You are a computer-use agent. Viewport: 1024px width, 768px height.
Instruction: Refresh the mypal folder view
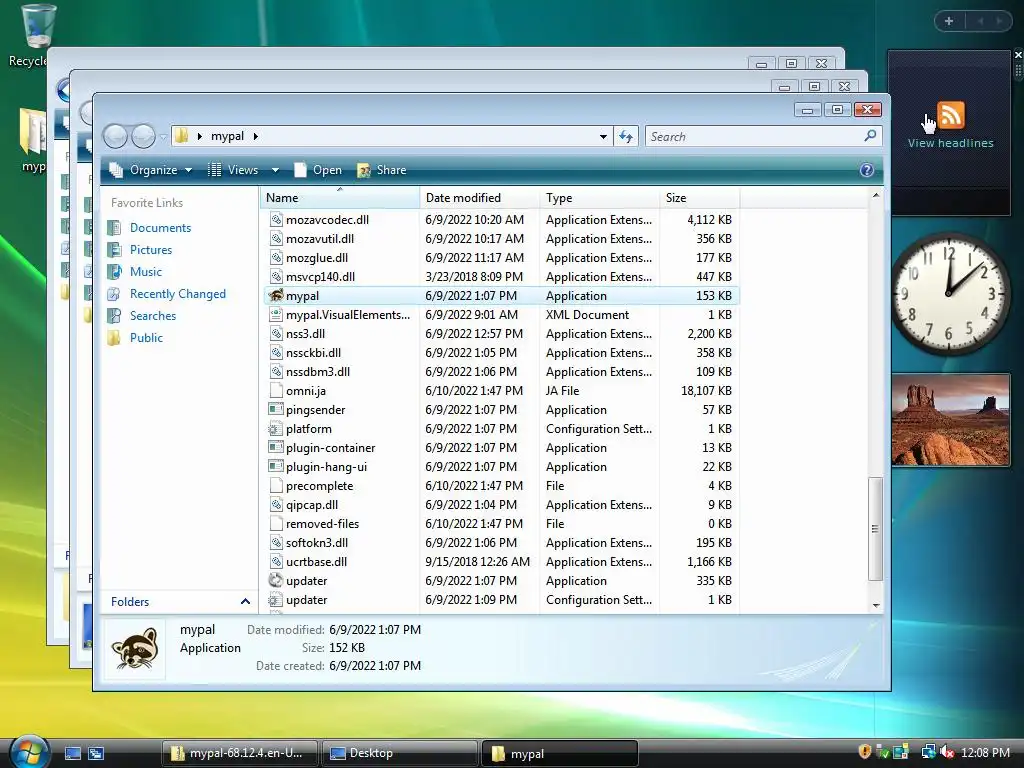pyautogui.click(x=626, y=136)
